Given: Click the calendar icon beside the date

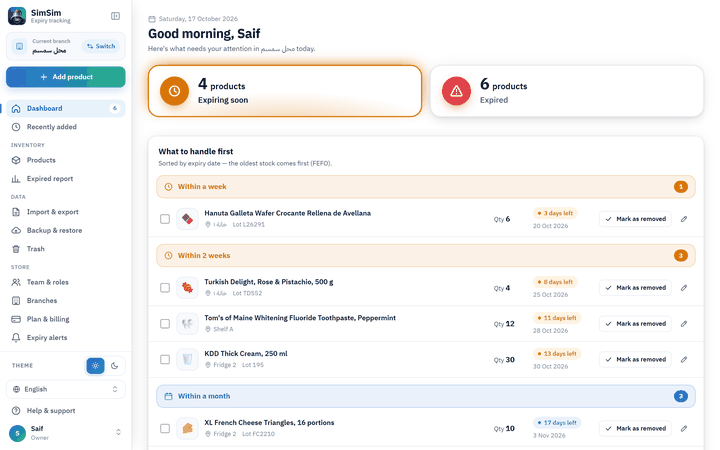Looking at the screenshot, I should tap(152, 19).
